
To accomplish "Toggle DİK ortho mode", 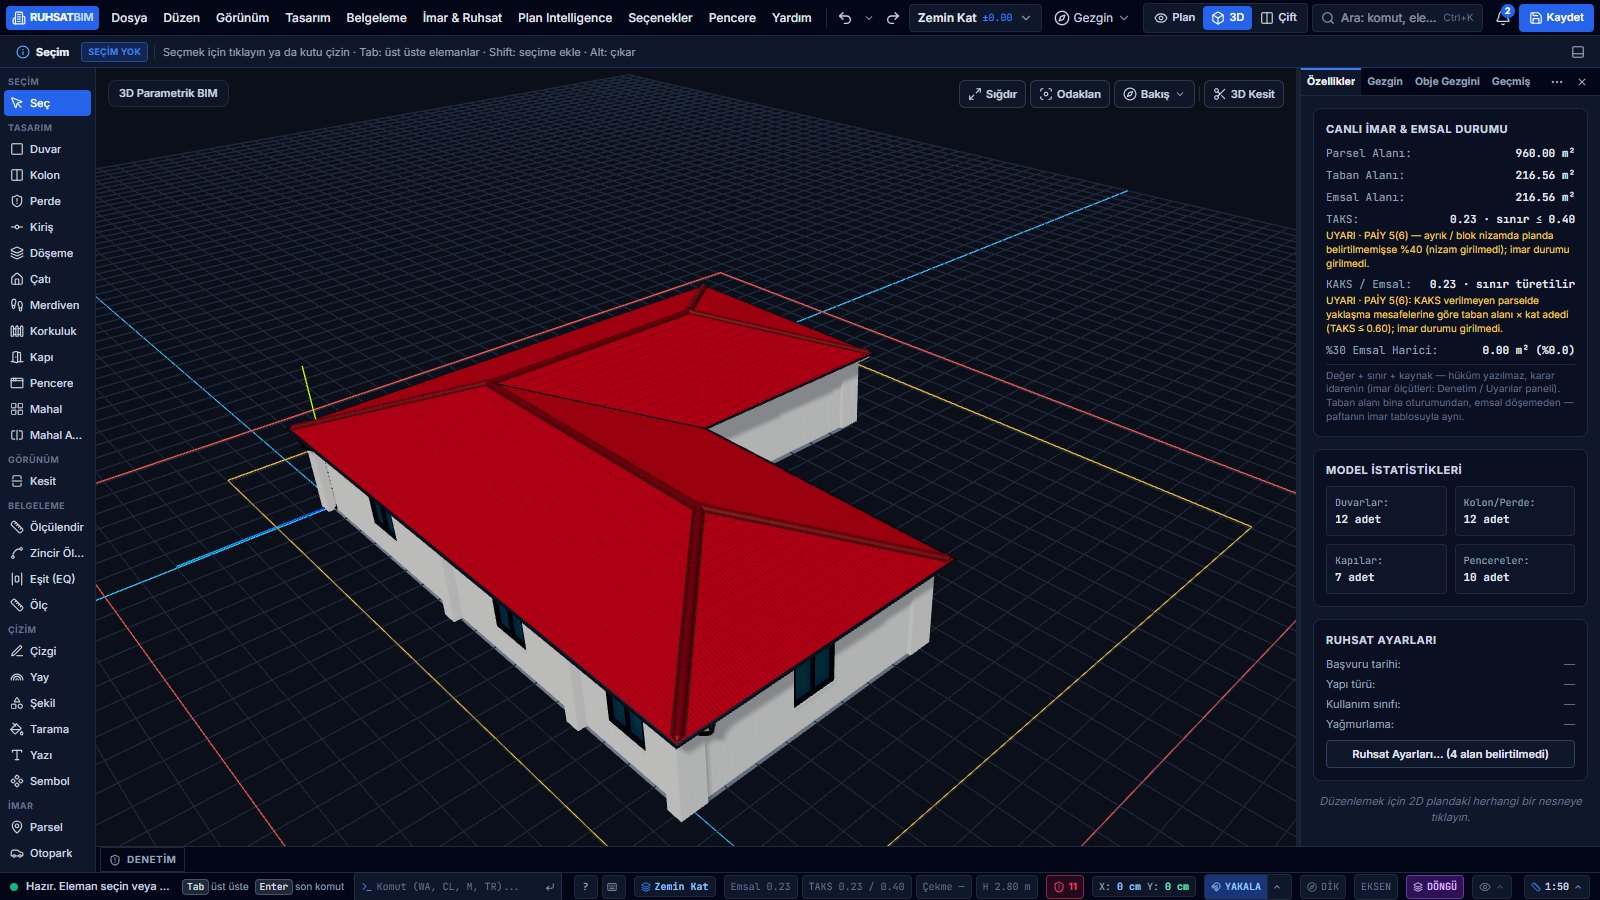I will [x=1323, y=887].
